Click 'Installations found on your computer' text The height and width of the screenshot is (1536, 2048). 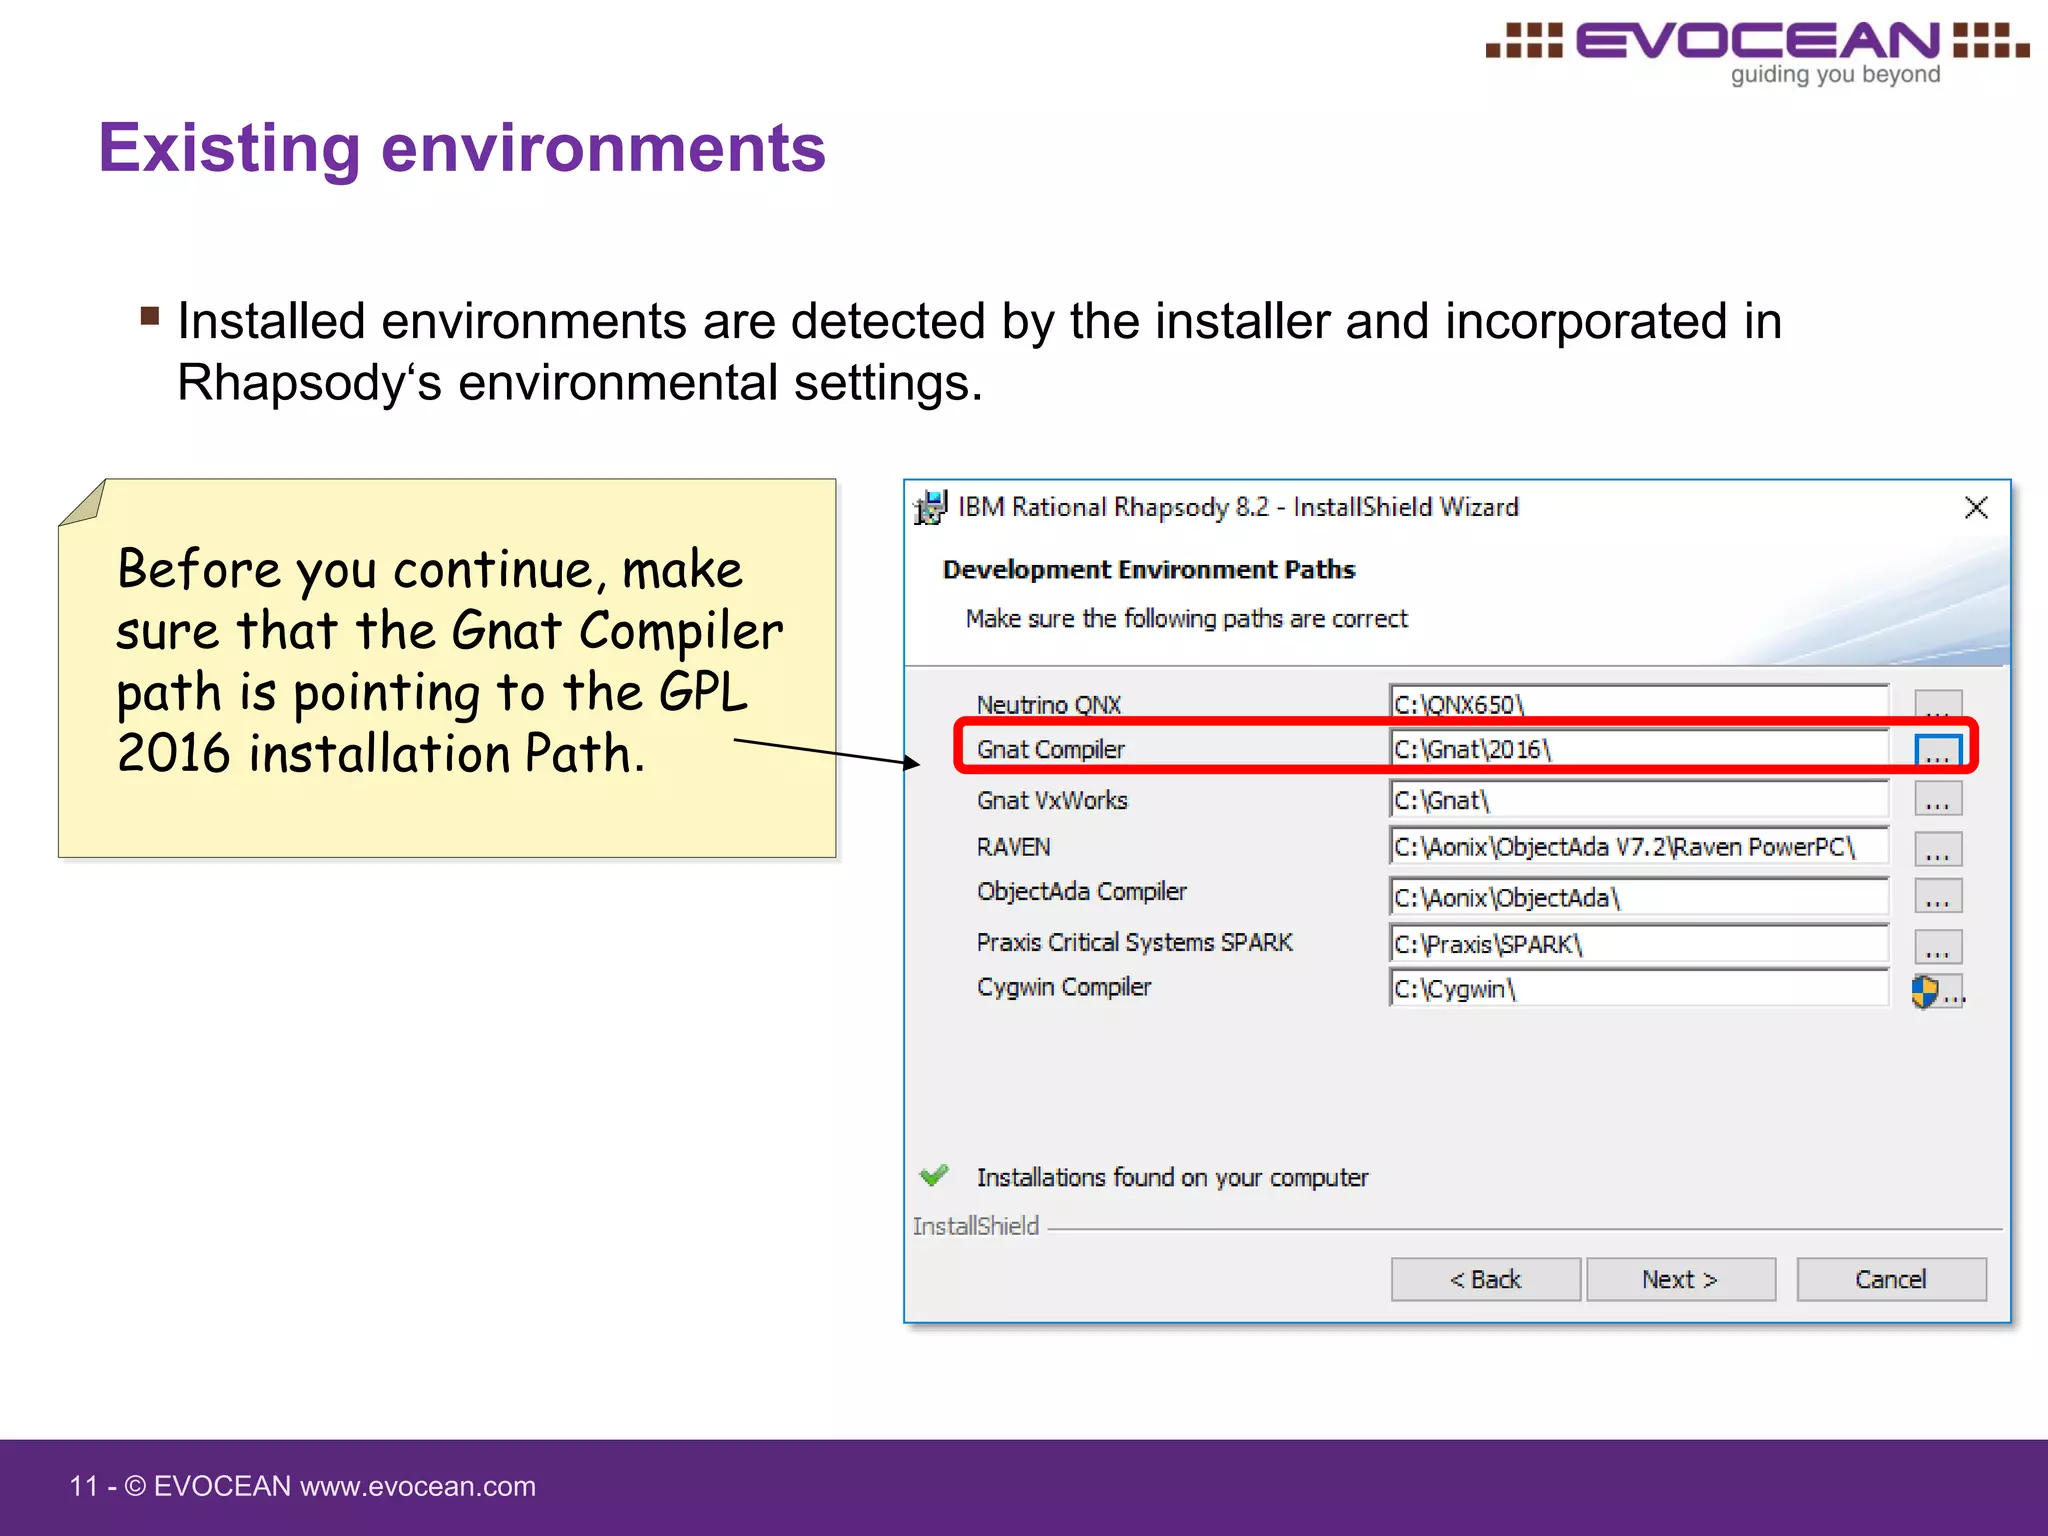[x=1173, y=1178]
